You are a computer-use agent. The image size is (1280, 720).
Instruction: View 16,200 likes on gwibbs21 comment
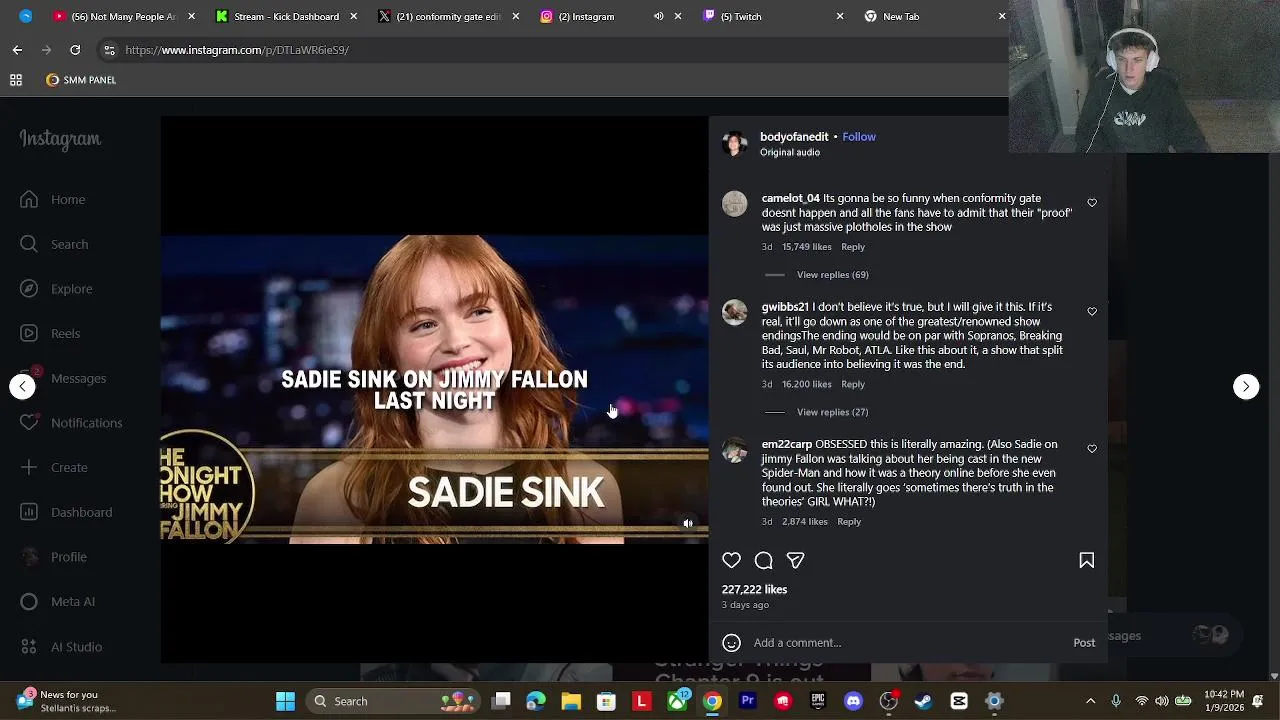807,384
